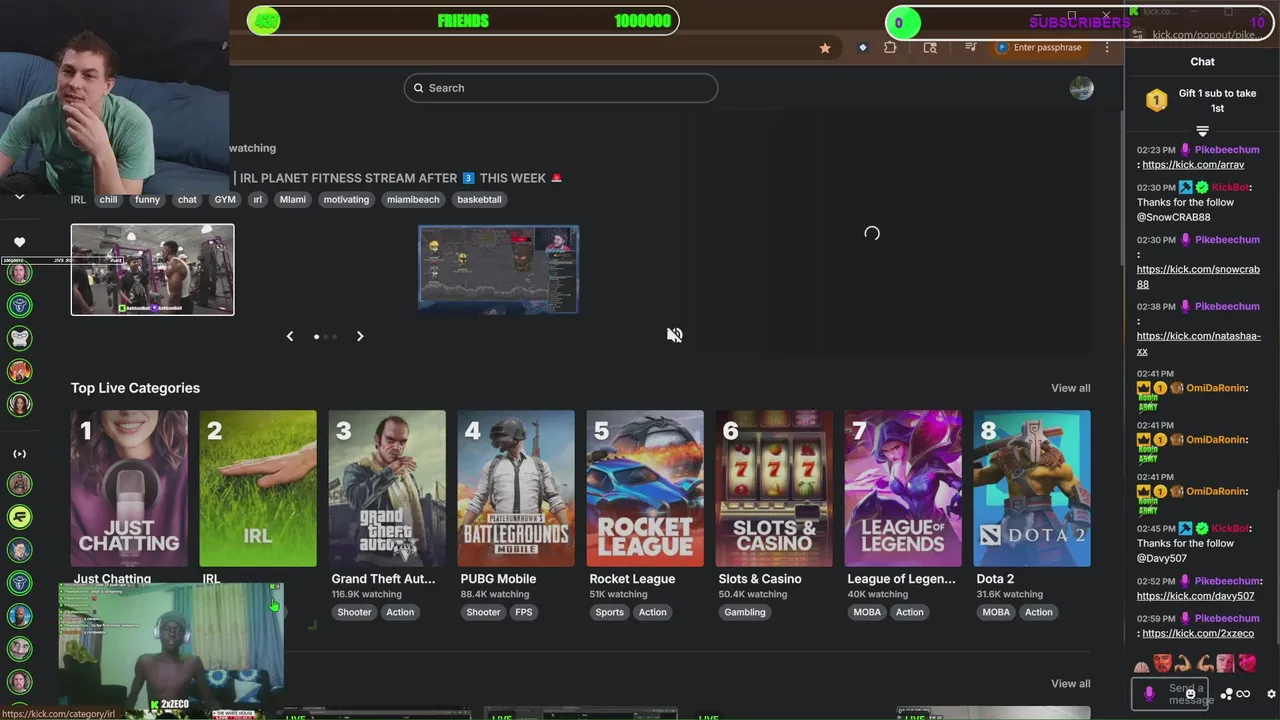Click the Send a message chat input
The height and width of the screenshot is (720, 1280).
pos(1172,694)
